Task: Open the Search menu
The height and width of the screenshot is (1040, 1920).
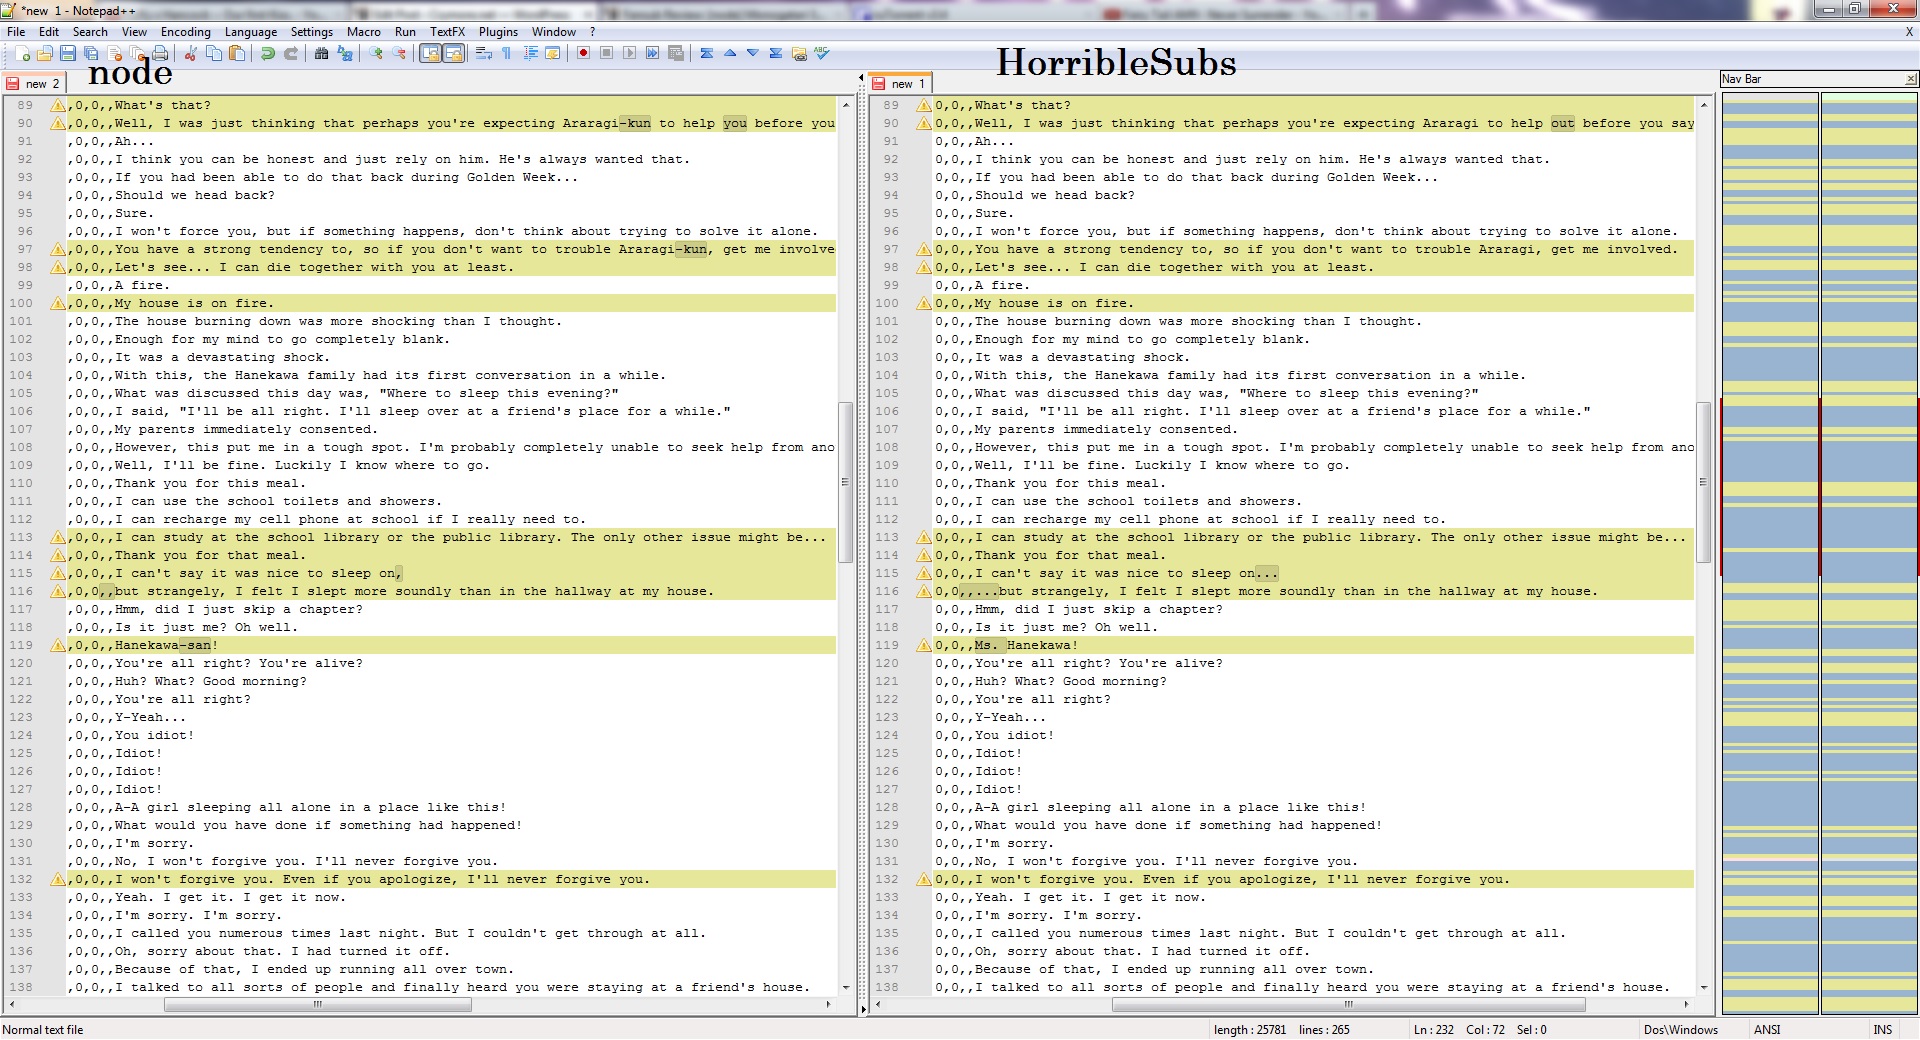Action: coord(90,32)
